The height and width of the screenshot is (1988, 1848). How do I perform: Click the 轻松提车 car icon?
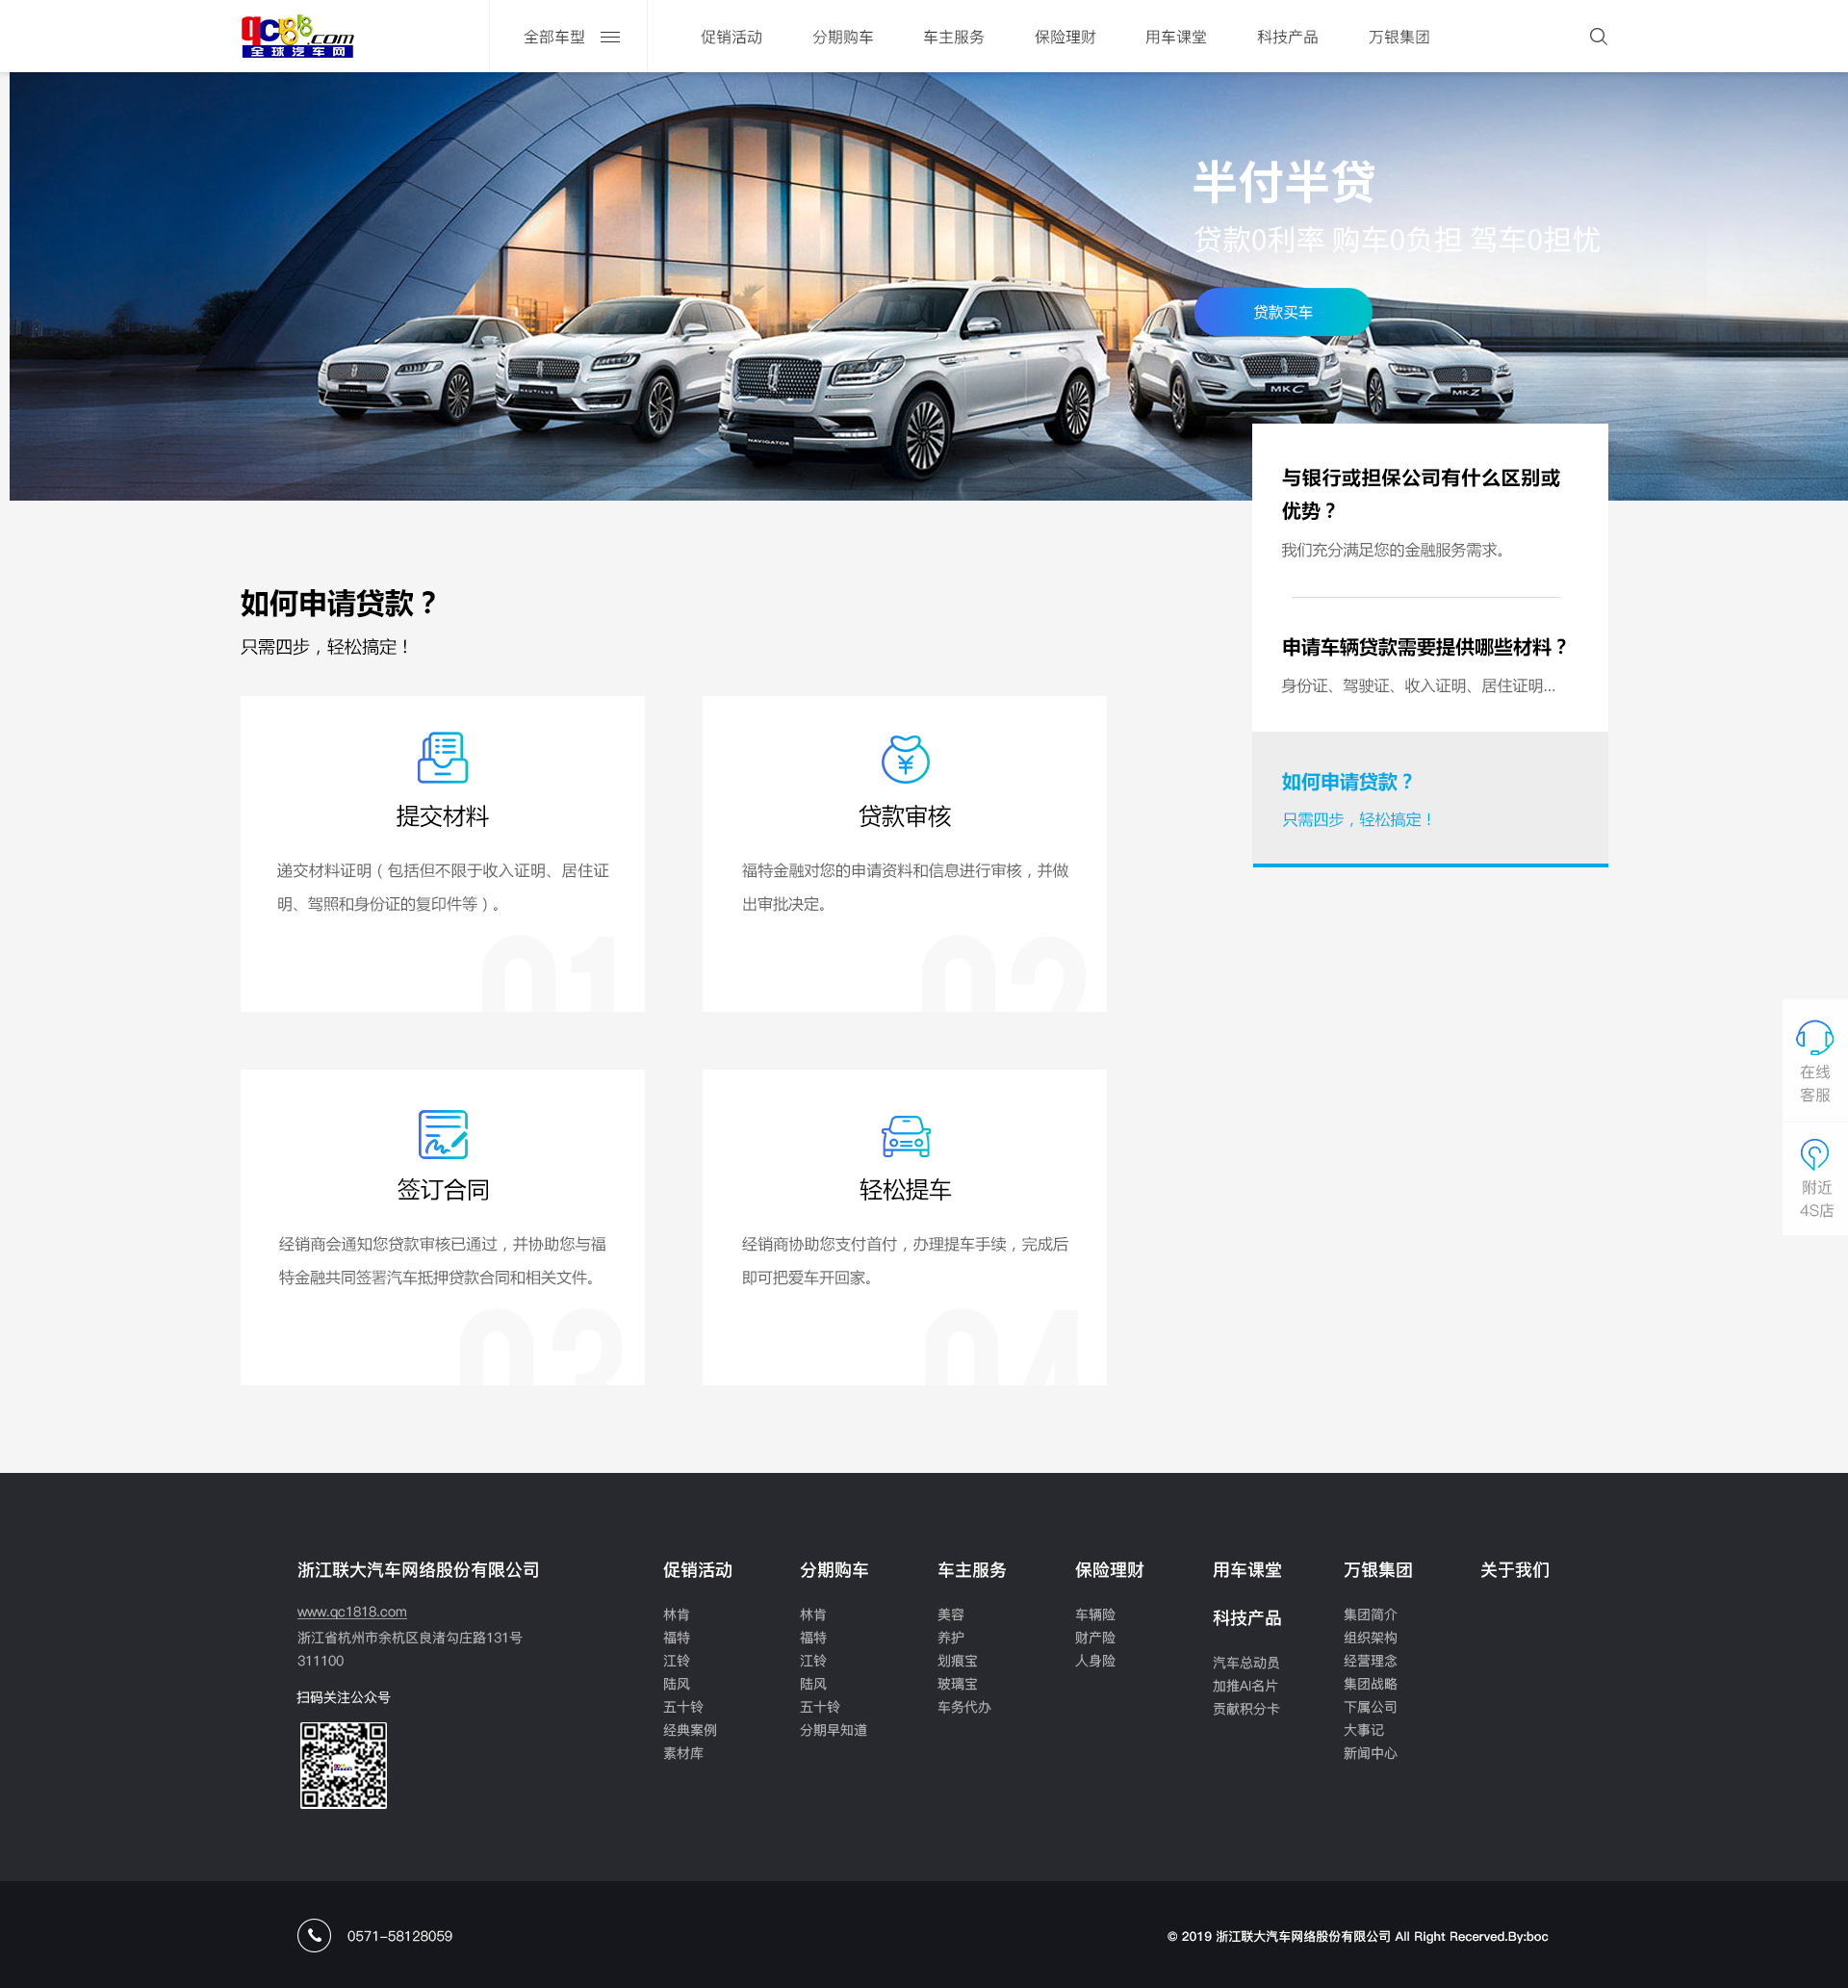click(905, 1135)
